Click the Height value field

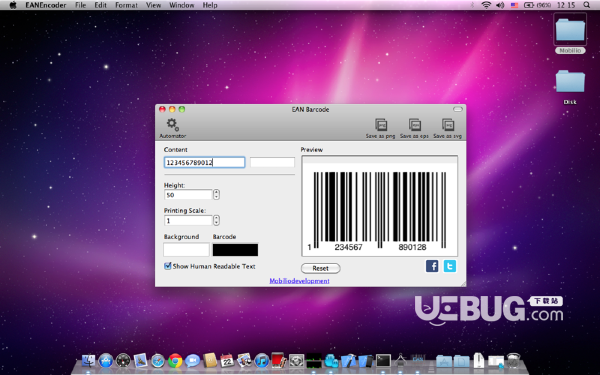(x=188, y=195)
